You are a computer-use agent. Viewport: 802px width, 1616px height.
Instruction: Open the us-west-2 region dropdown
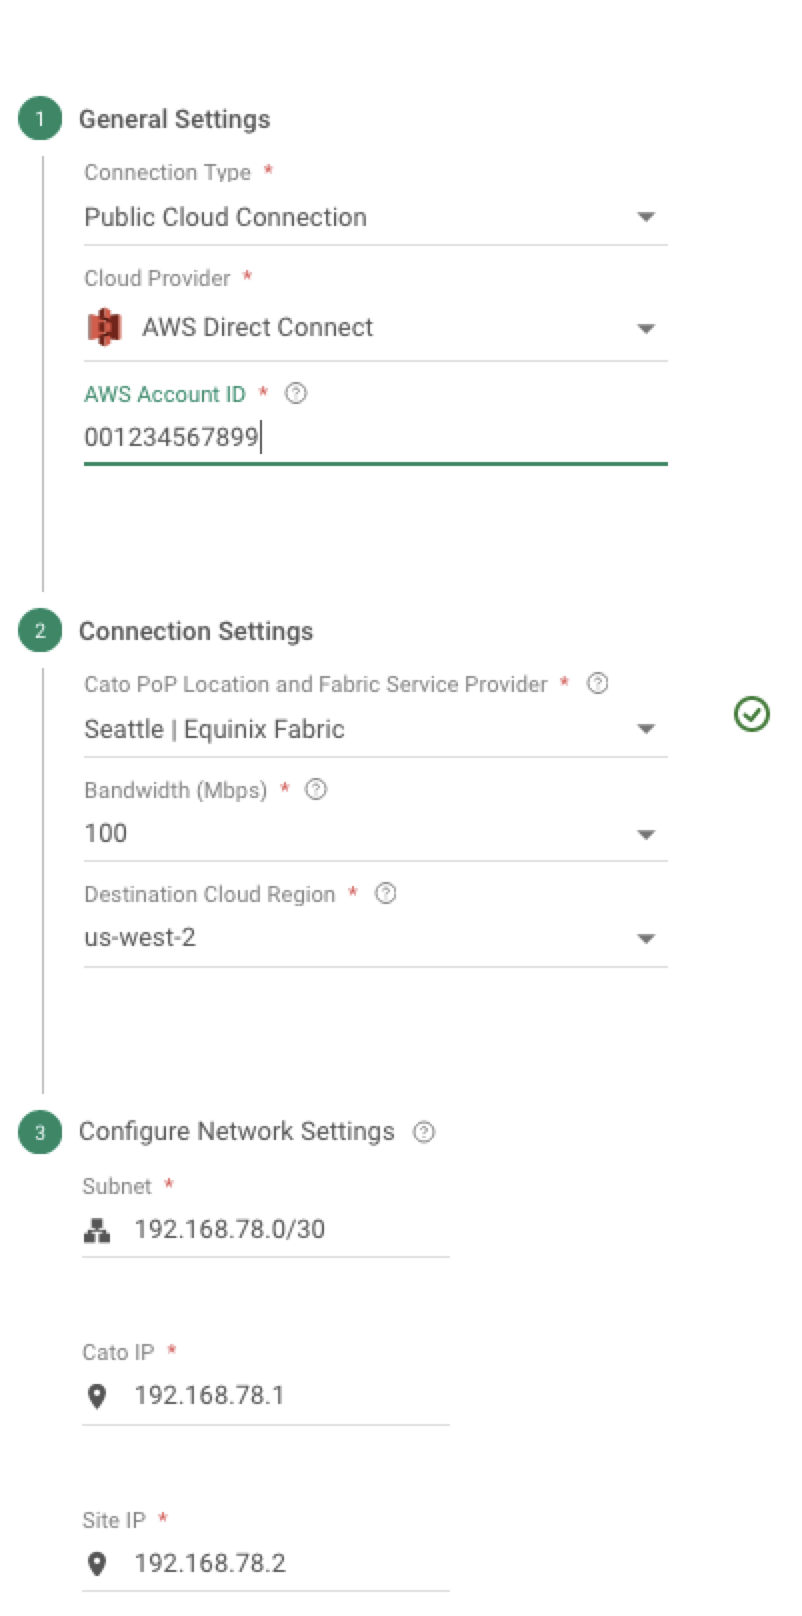click(646, 938)
